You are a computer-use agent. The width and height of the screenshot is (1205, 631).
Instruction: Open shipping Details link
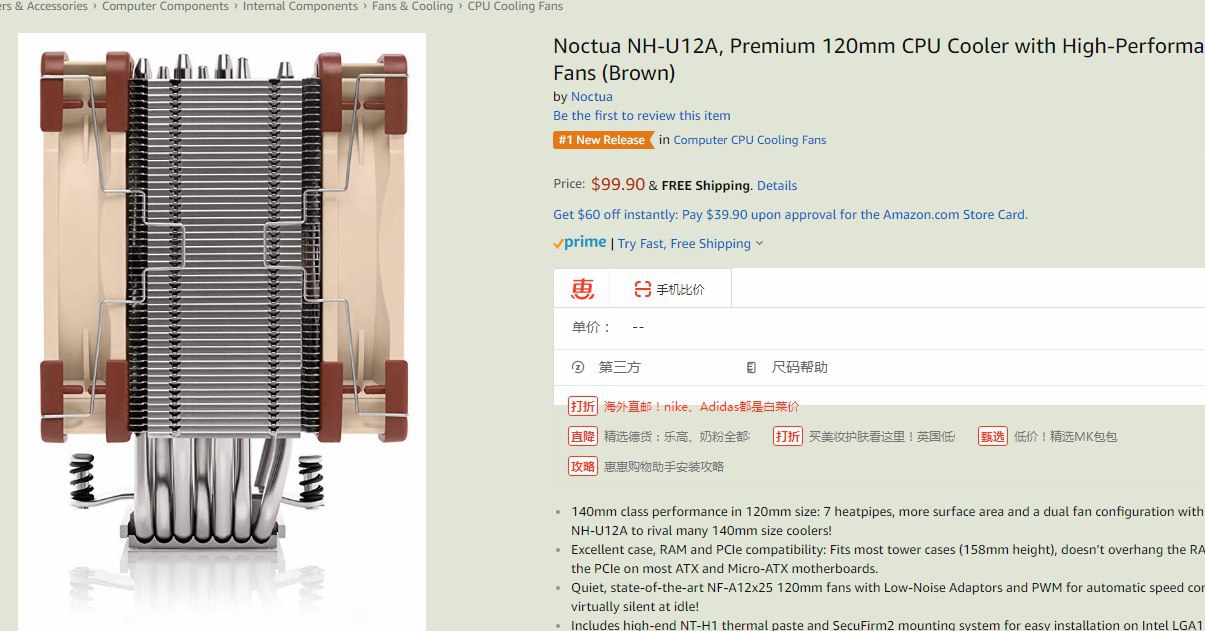tap(777, 185)
